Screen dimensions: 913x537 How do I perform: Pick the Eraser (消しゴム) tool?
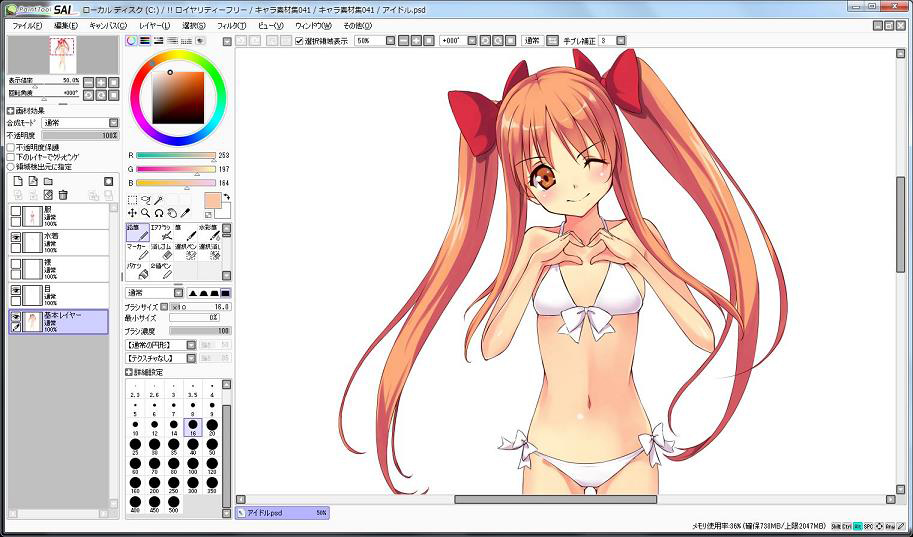click(160, 250)
